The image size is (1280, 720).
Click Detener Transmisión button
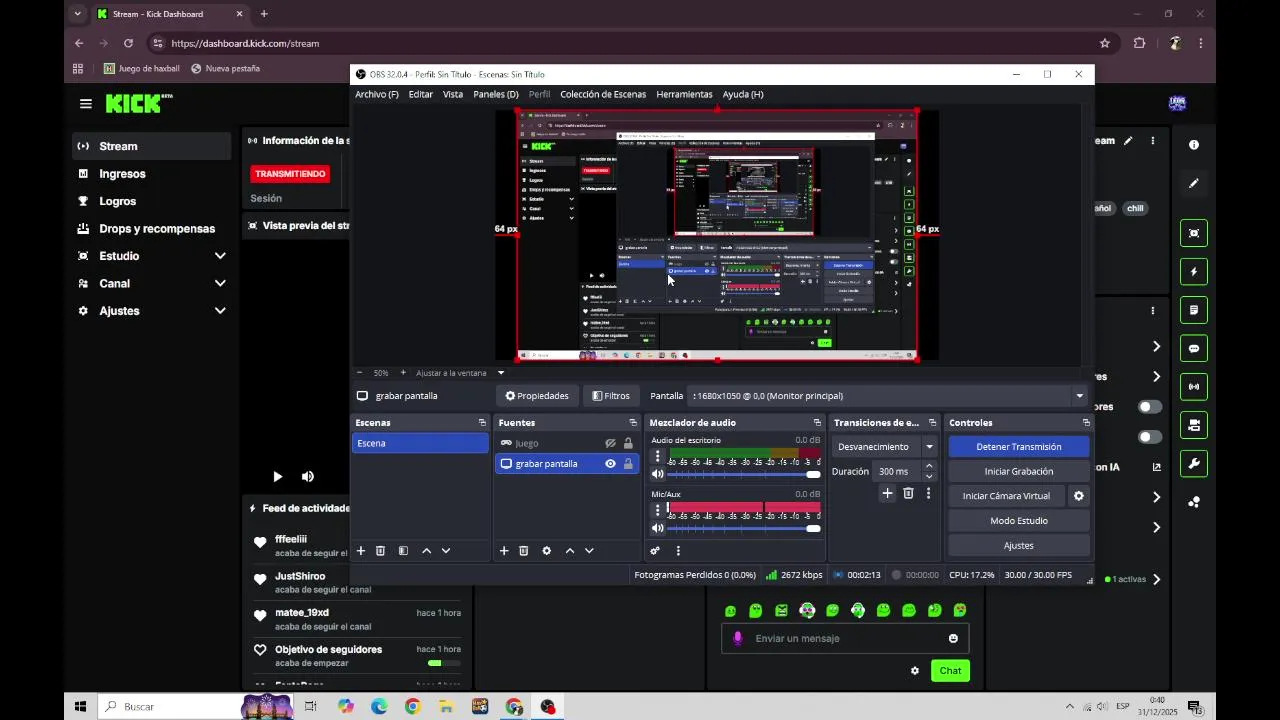1019,447
